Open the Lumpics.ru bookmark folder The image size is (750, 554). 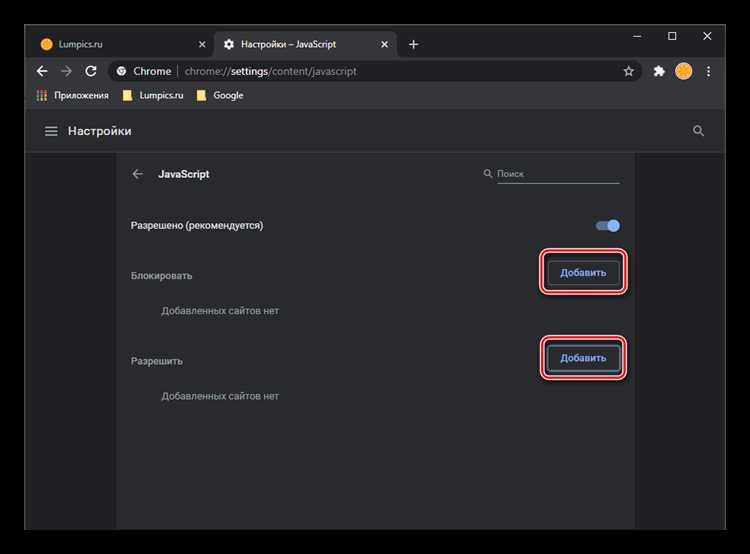pyautogui.click(x=153, y=96)
